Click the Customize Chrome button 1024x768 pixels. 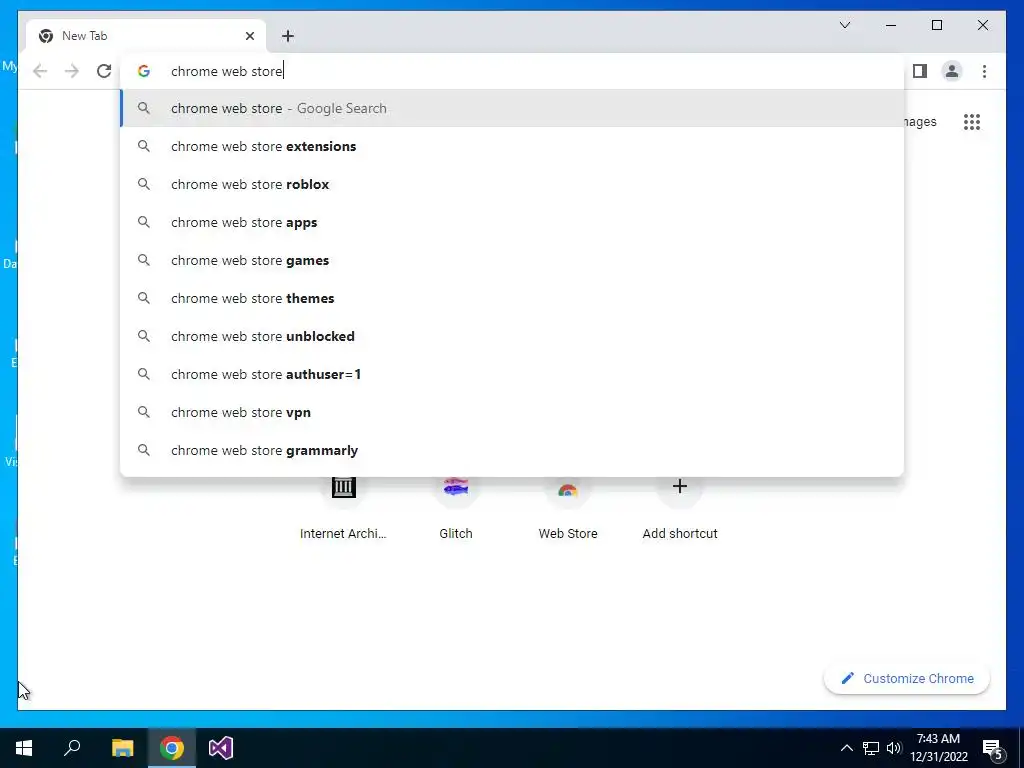click(x=907, y=679)
